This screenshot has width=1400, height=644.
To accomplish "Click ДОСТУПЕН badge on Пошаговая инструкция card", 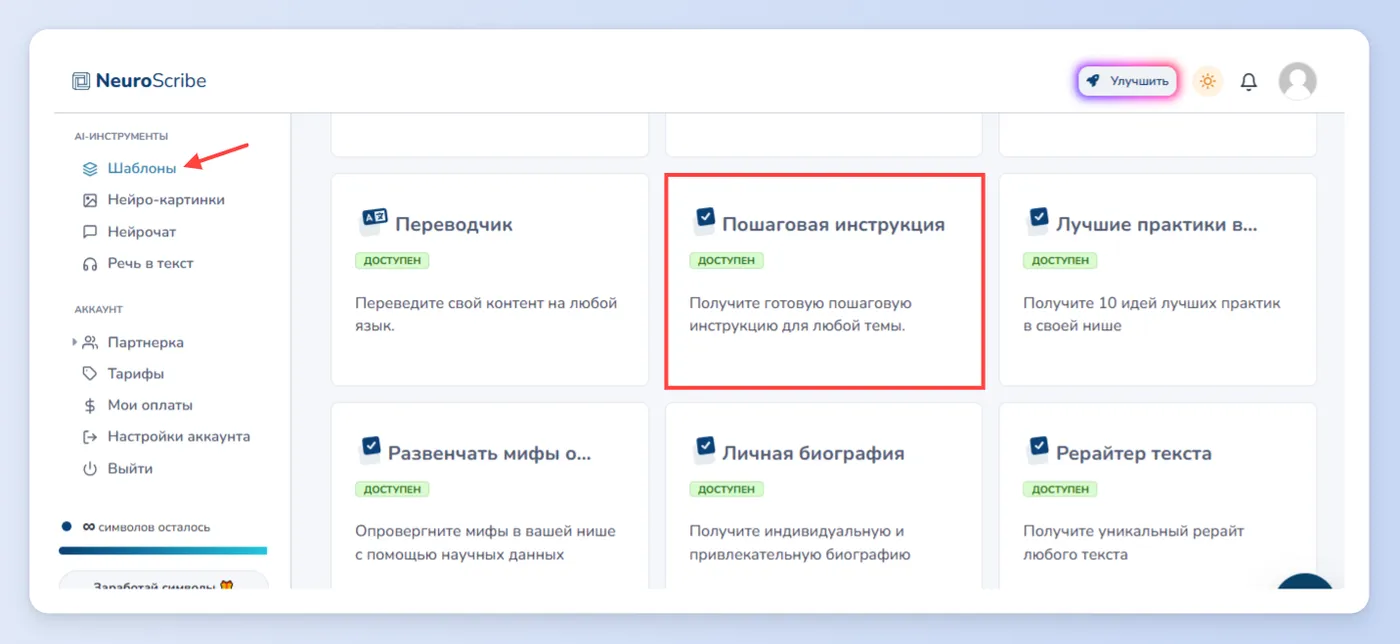I will click(726, 261).
